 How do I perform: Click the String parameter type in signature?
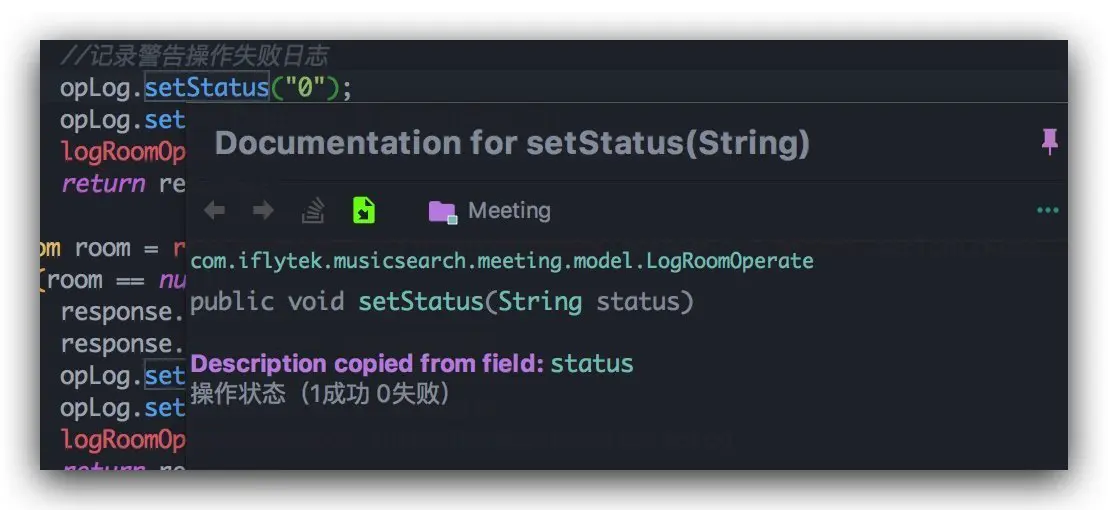(540, 301)
